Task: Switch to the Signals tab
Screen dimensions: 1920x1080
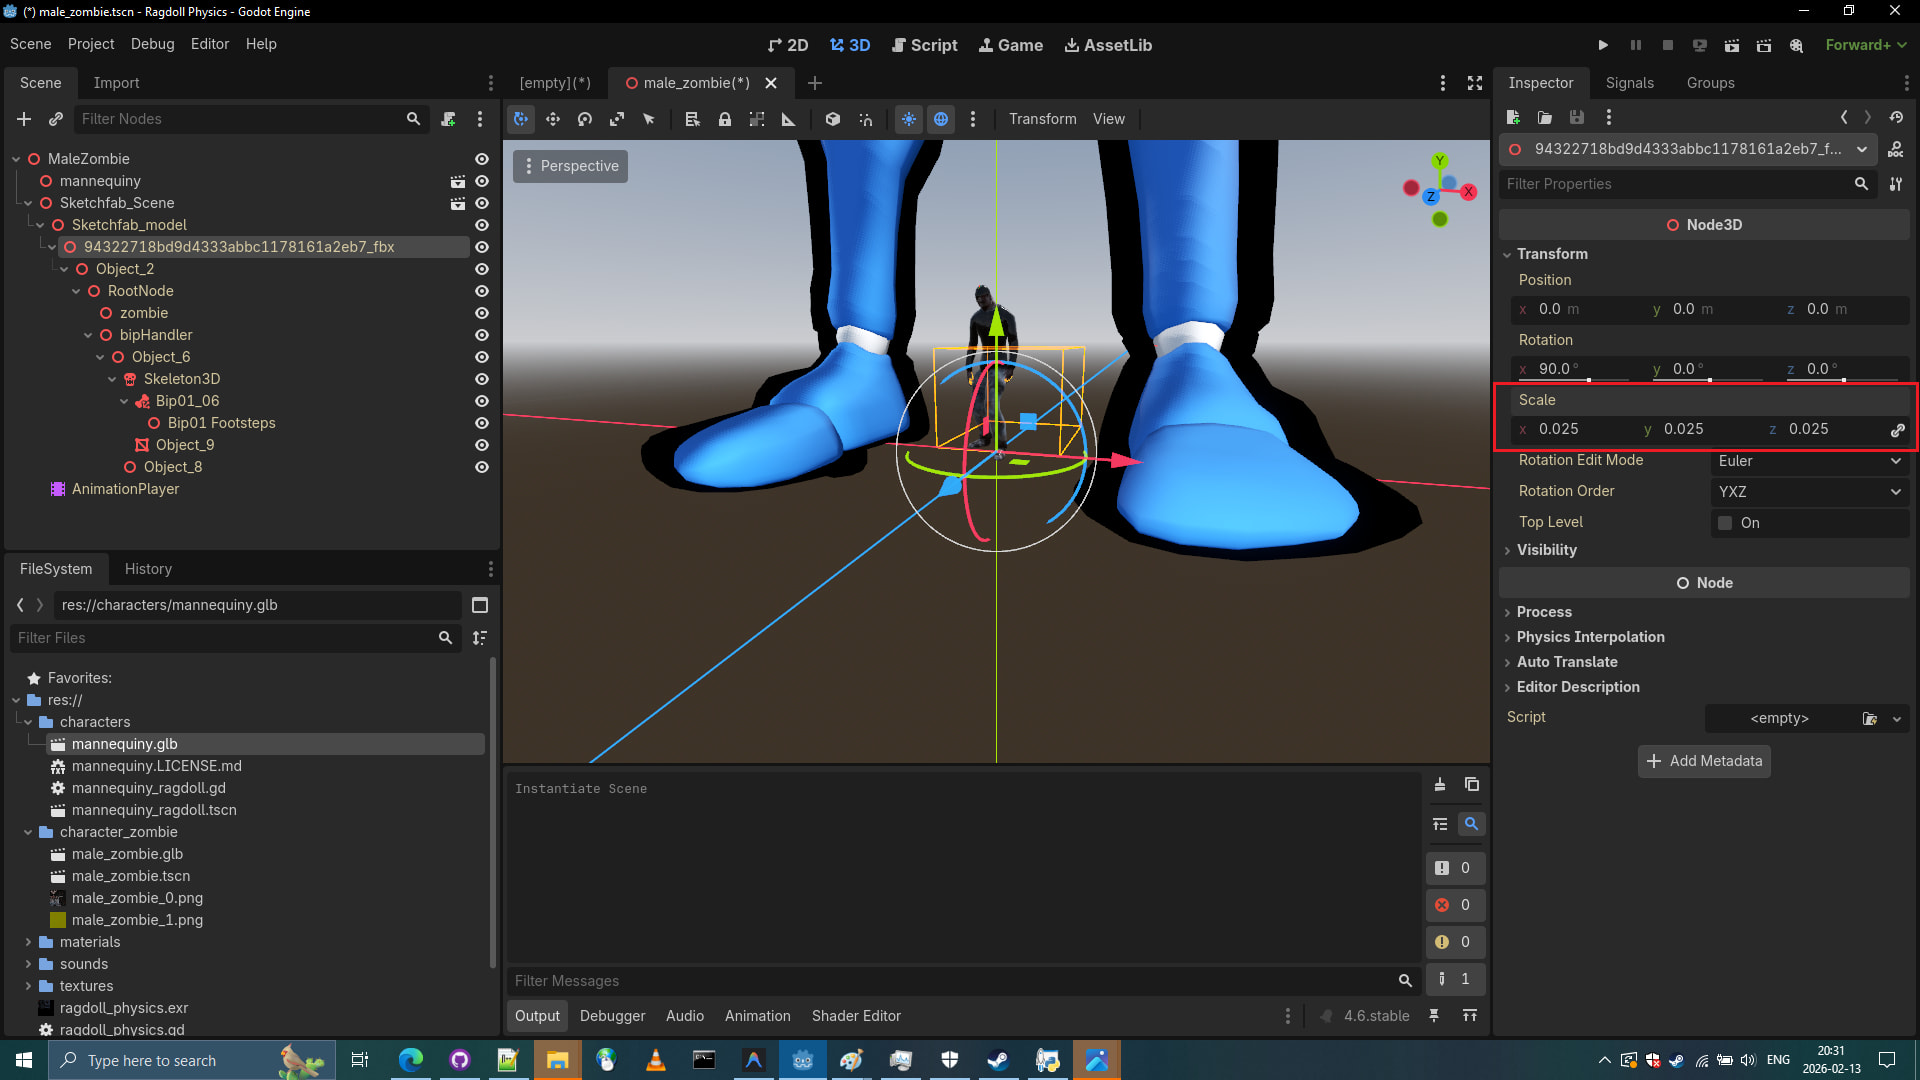Action: click(x=1629, y=83)
